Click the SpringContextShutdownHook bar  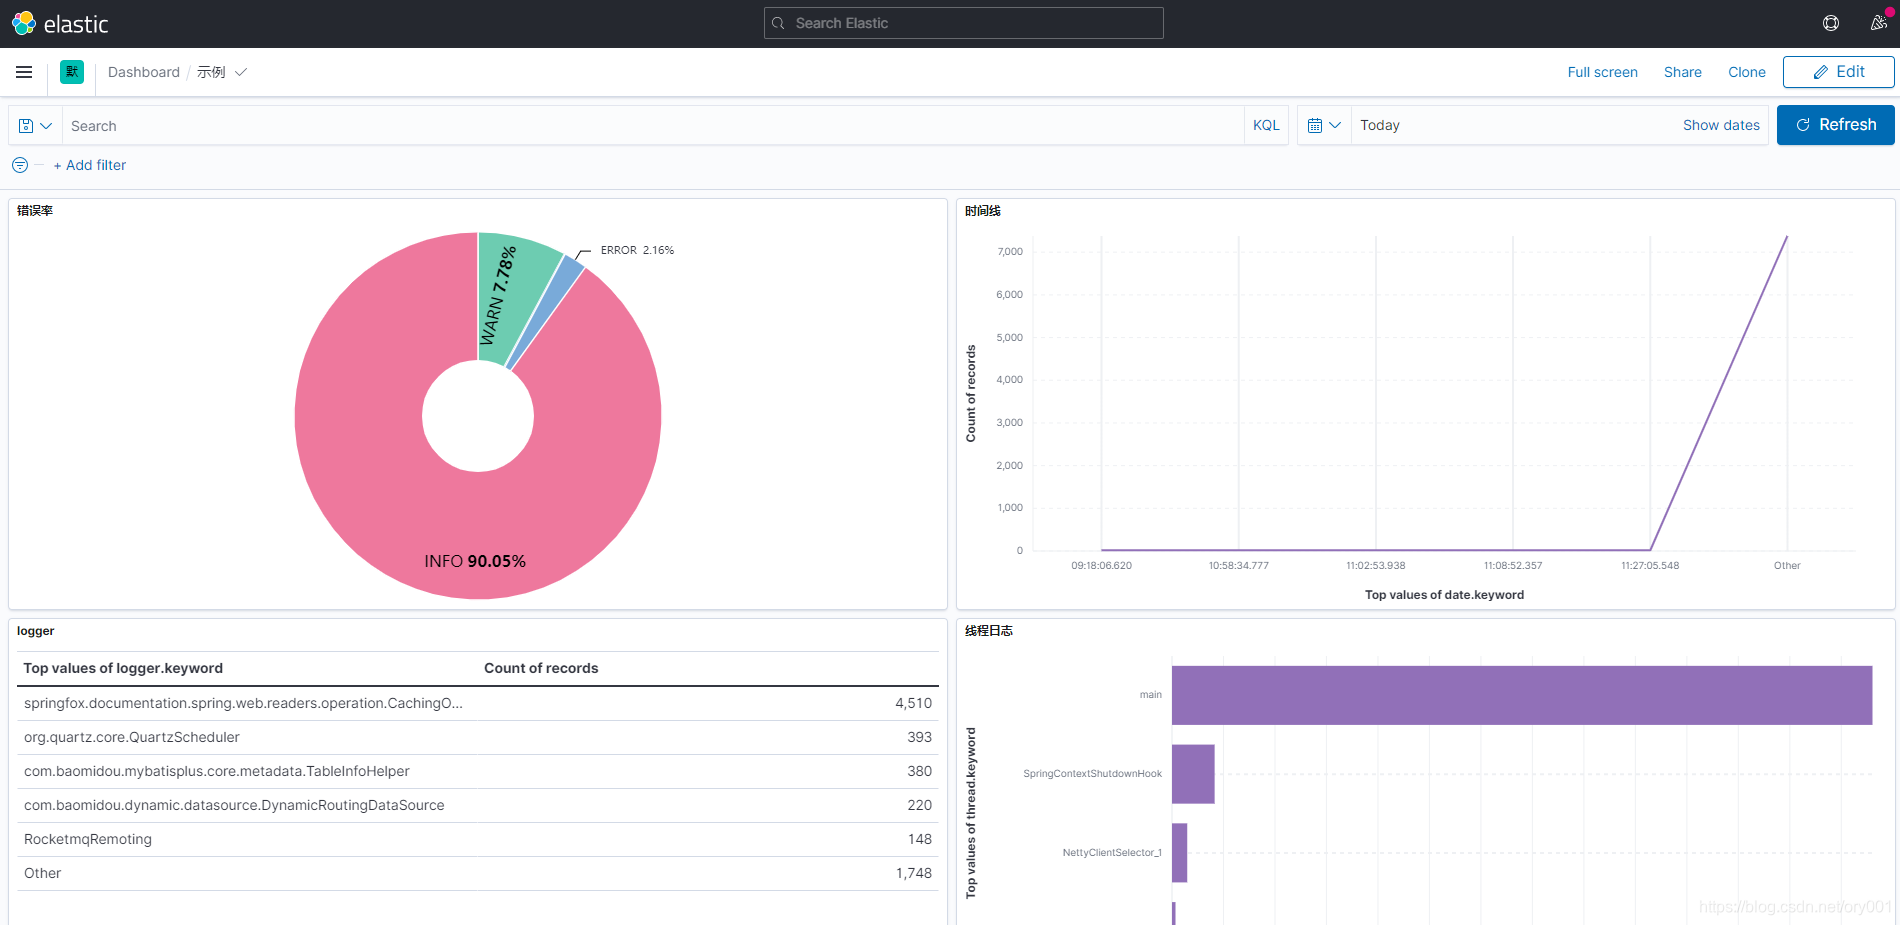(1193, 774)
